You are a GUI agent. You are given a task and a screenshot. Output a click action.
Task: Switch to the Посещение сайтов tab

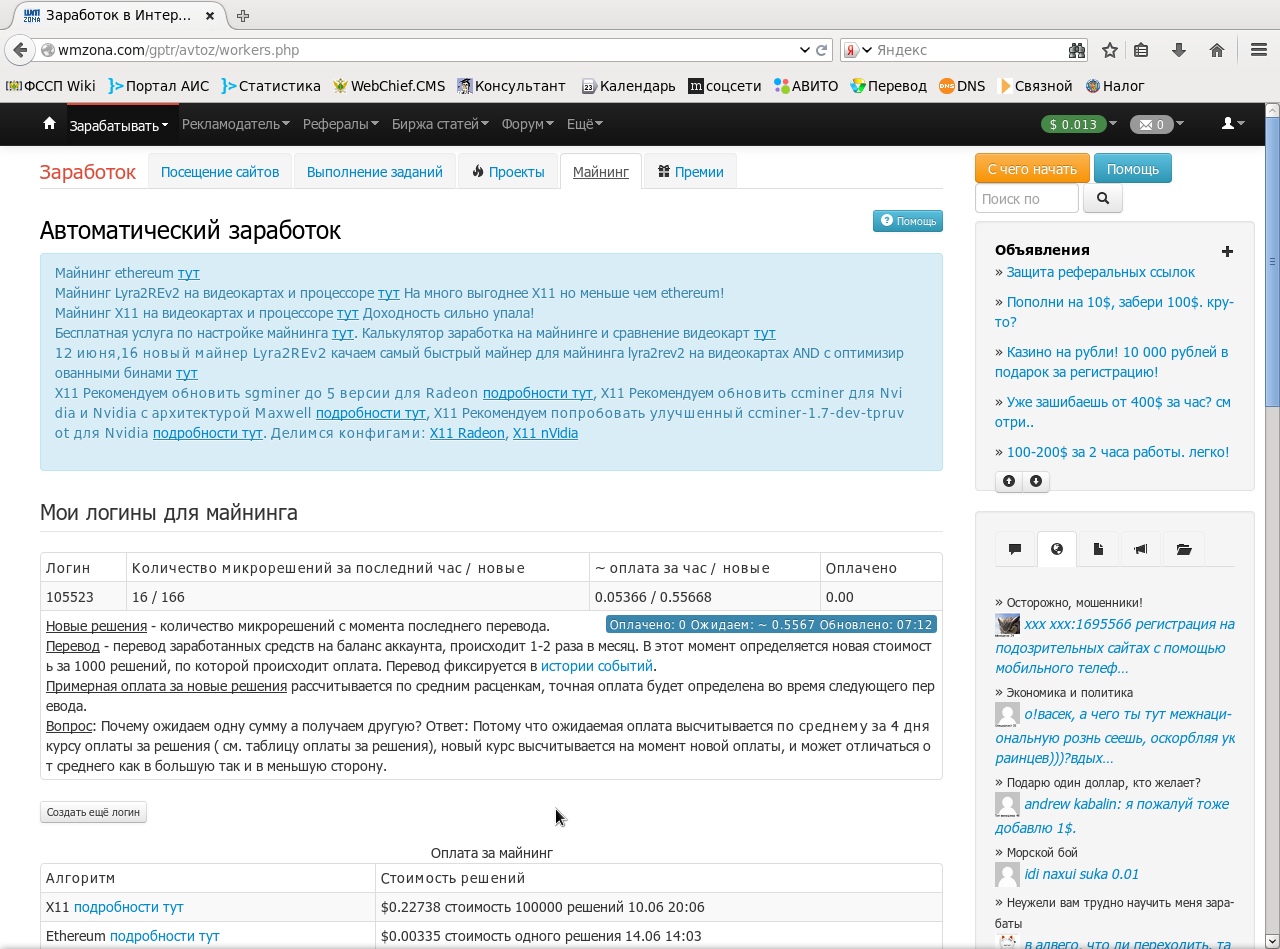220,172
